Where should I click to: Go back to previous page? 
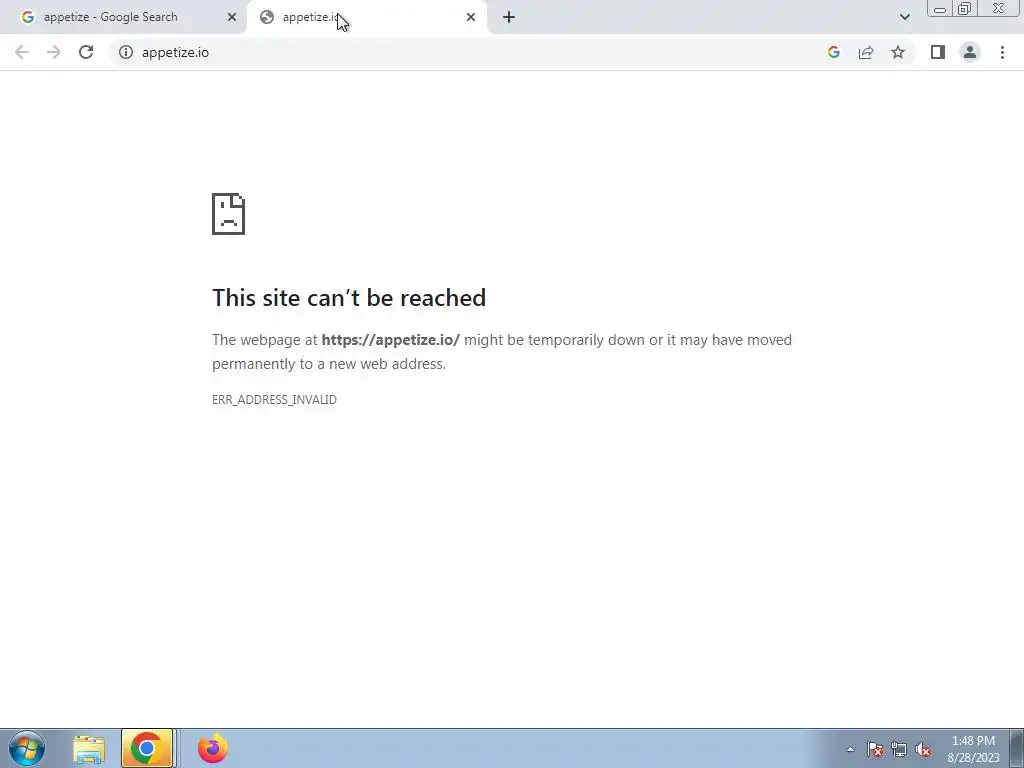(22, 52)
